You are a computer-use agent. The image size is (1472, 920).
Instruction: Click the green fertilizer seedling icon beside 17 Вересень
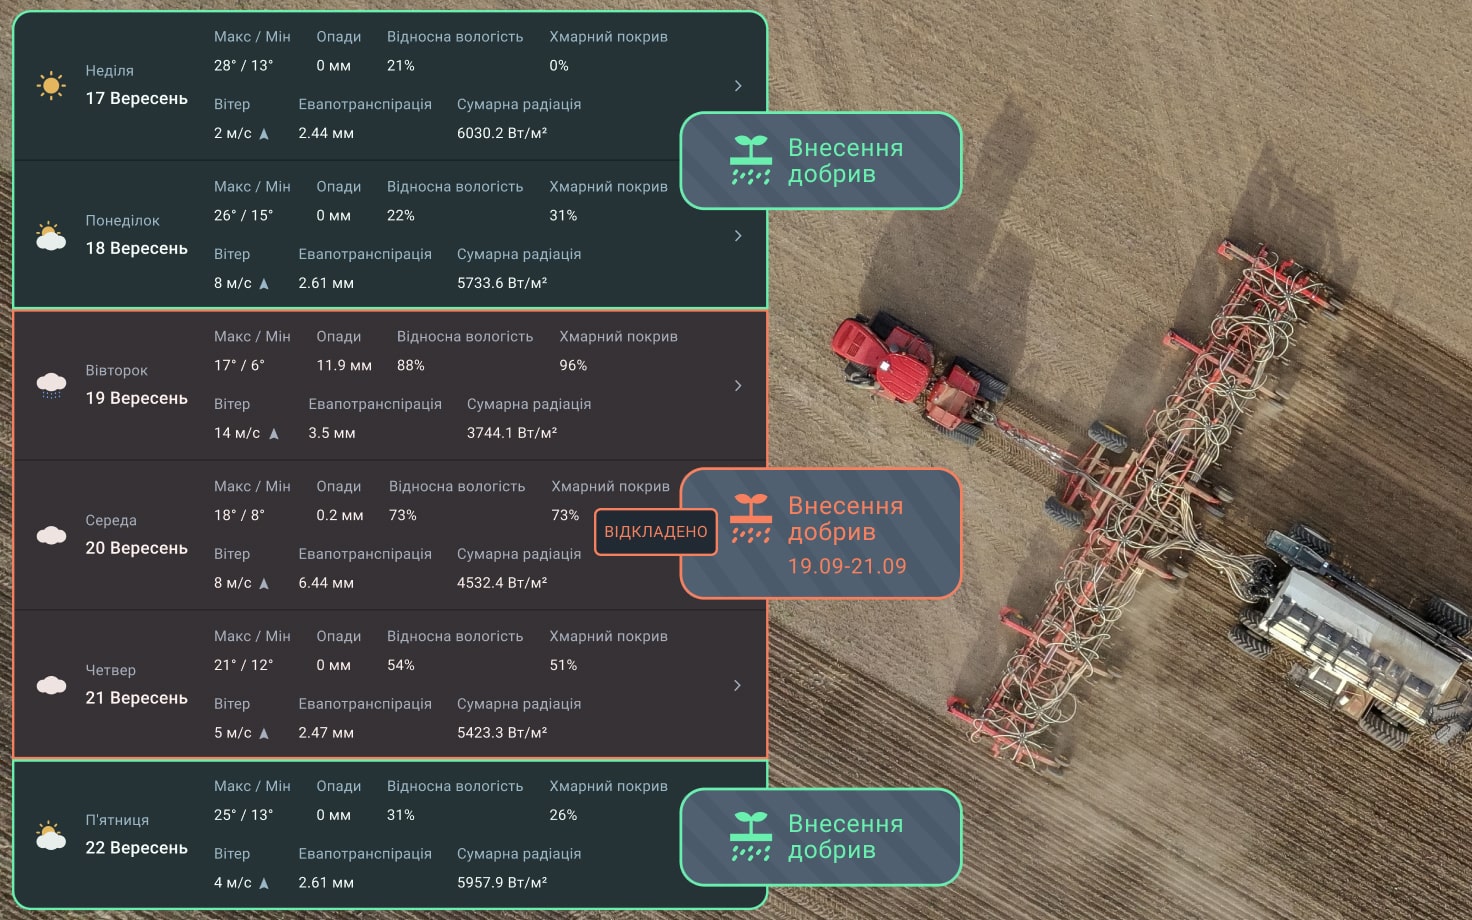[x=750, y=160]
